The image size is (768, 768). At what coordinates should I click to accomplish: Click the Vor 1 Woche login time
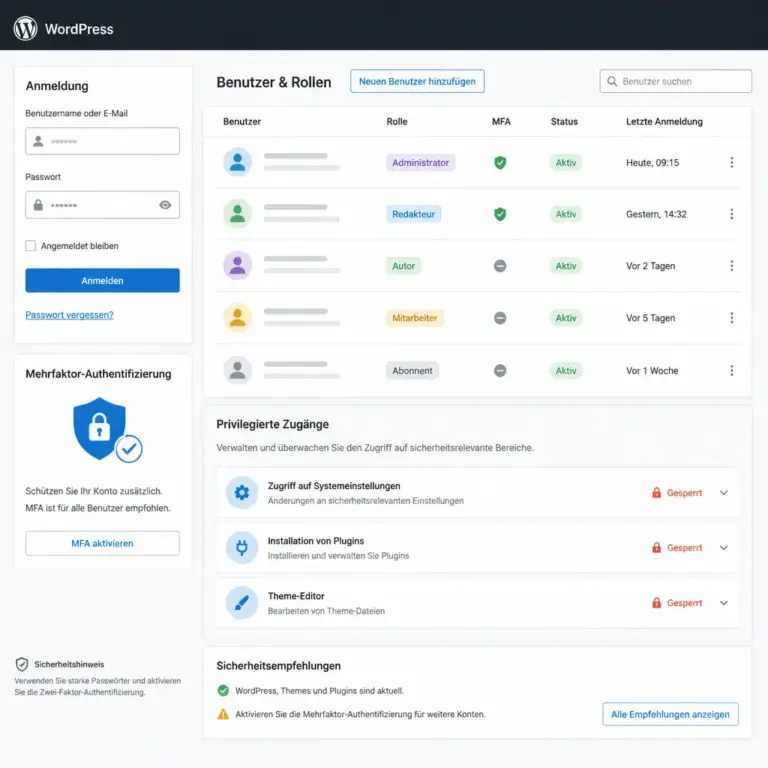[x=652, y=371]
